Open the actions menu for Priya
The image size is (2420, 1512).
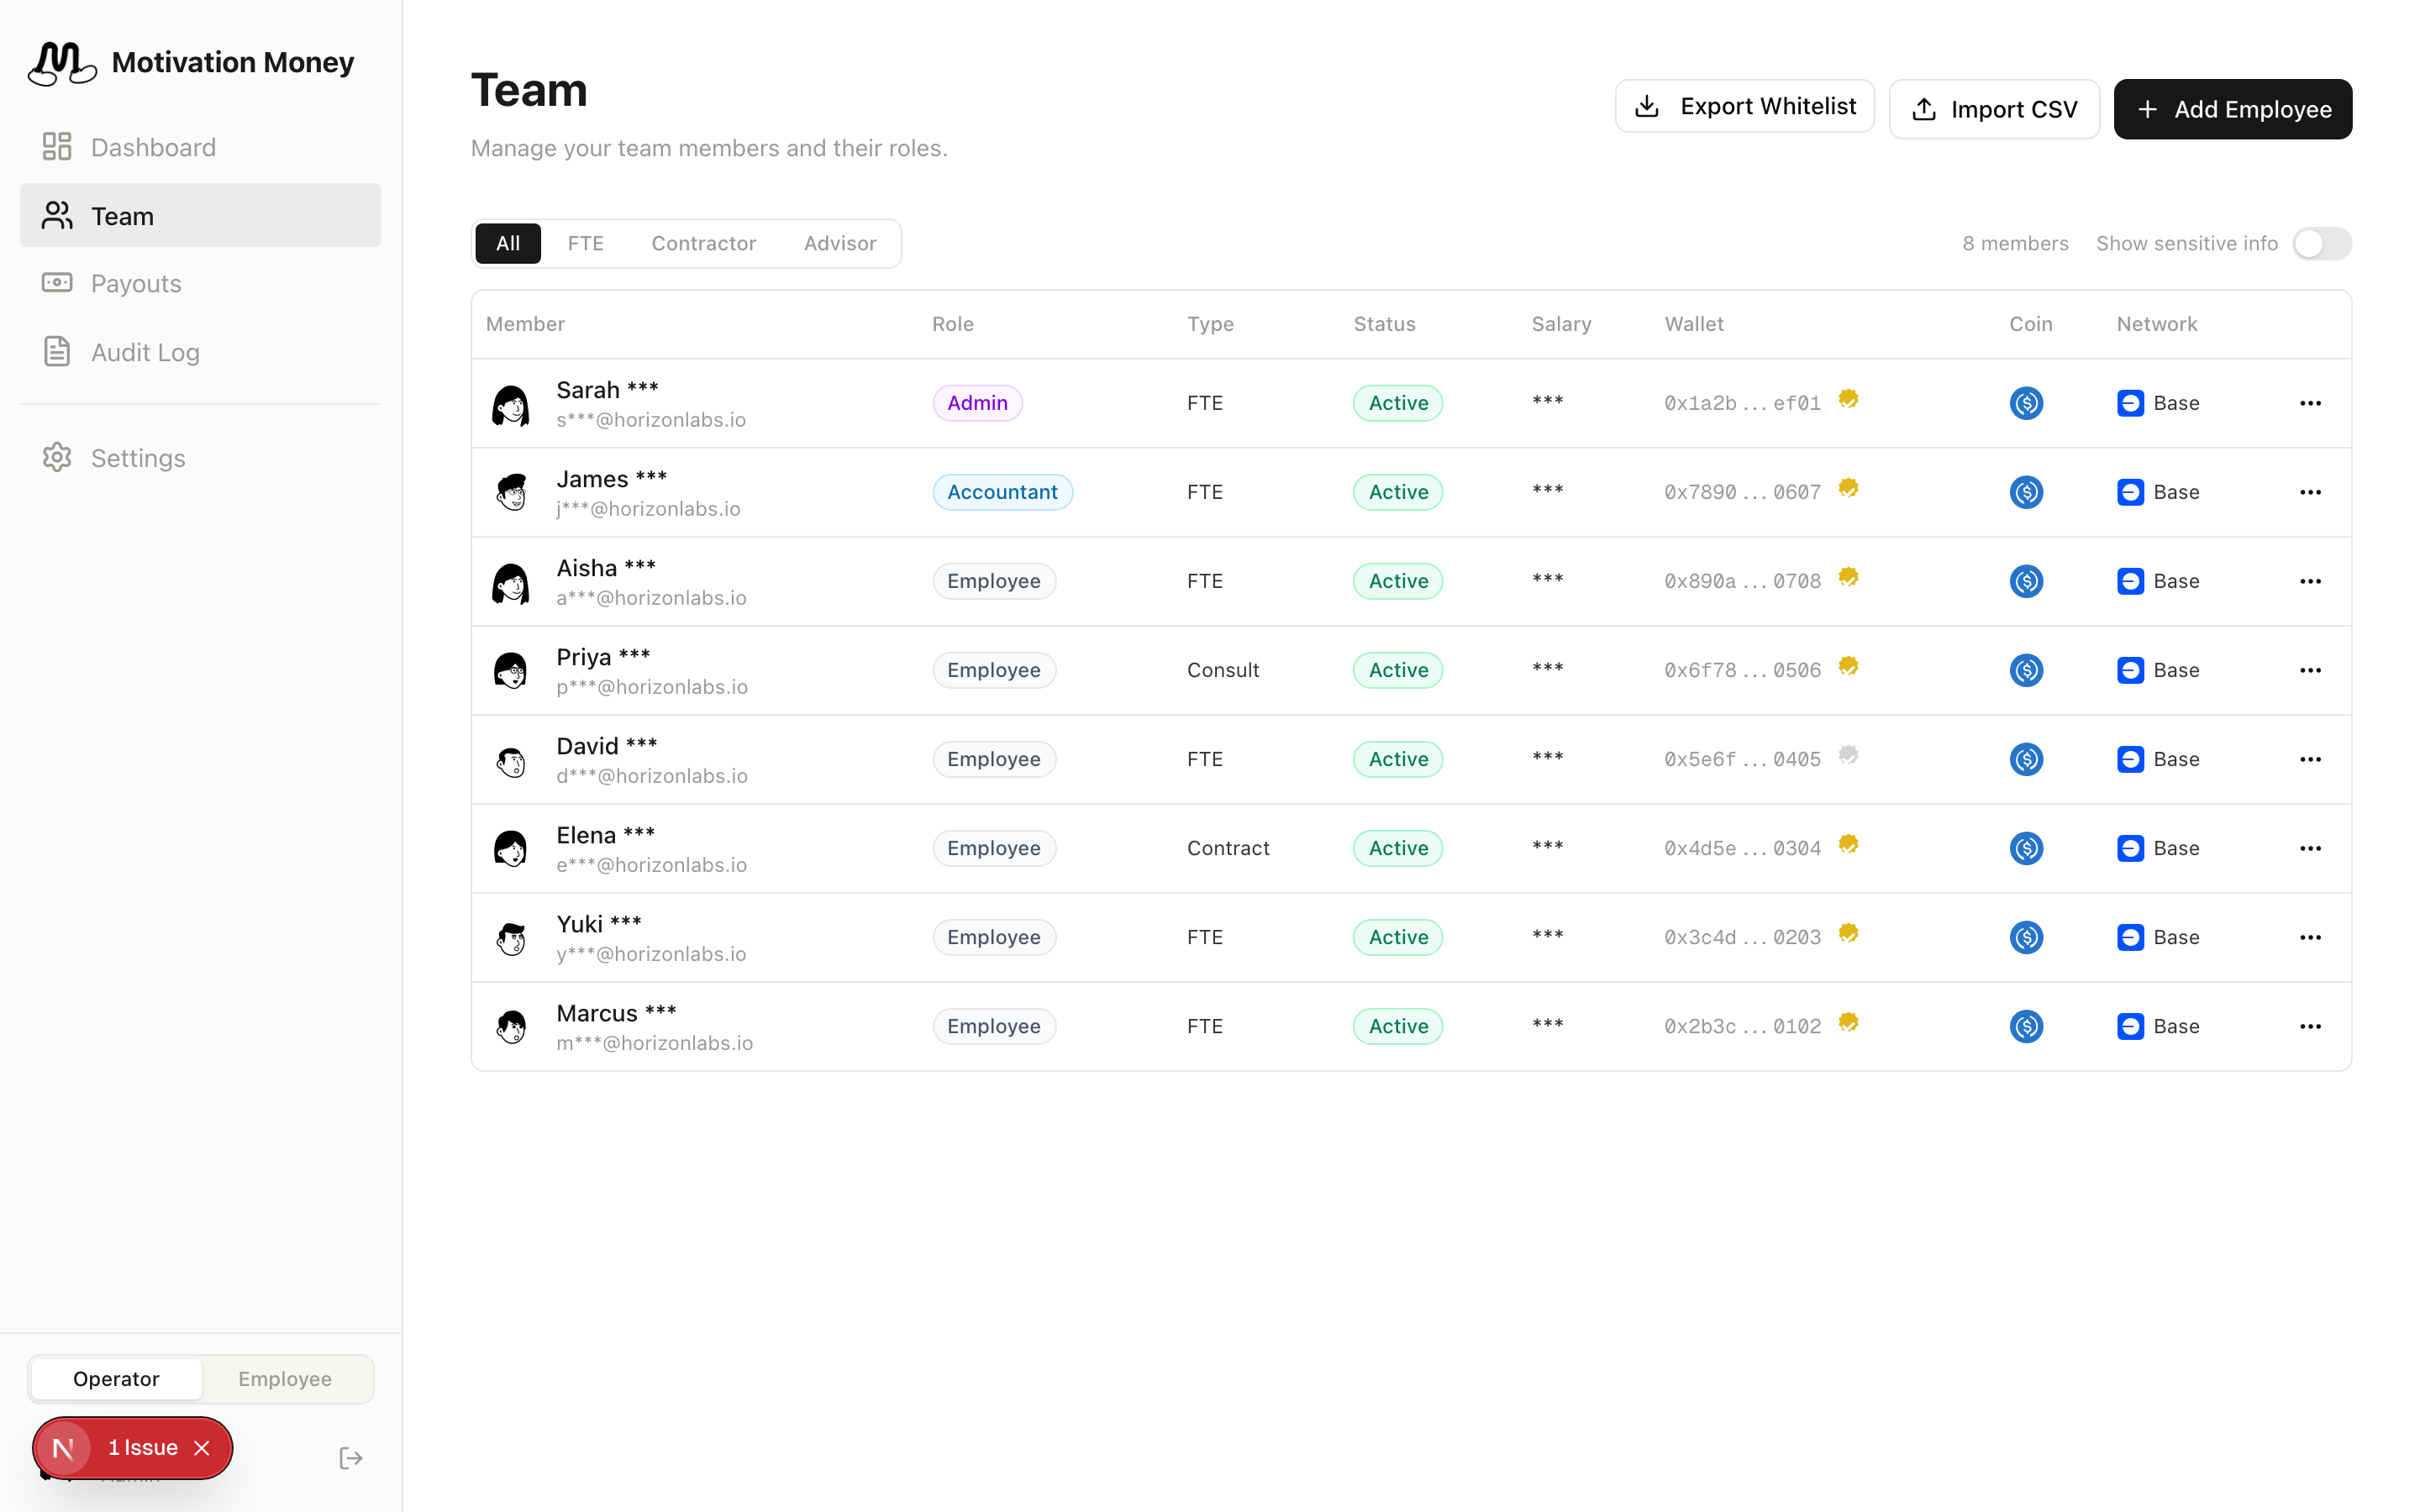2310,670
